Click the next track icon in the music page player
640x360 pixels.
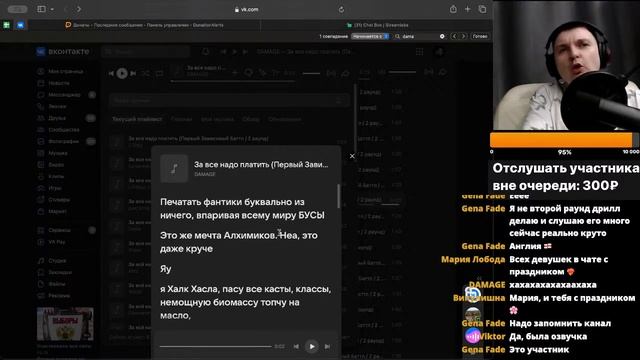point(133,73)
